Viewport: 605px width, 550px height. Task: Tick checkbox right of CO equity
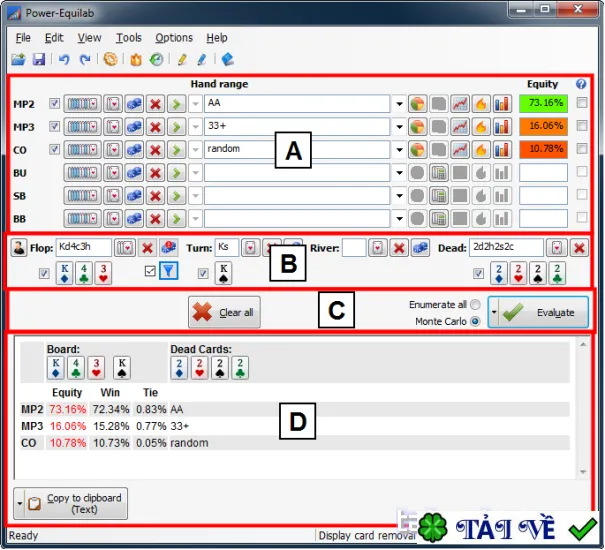(581, 149)
